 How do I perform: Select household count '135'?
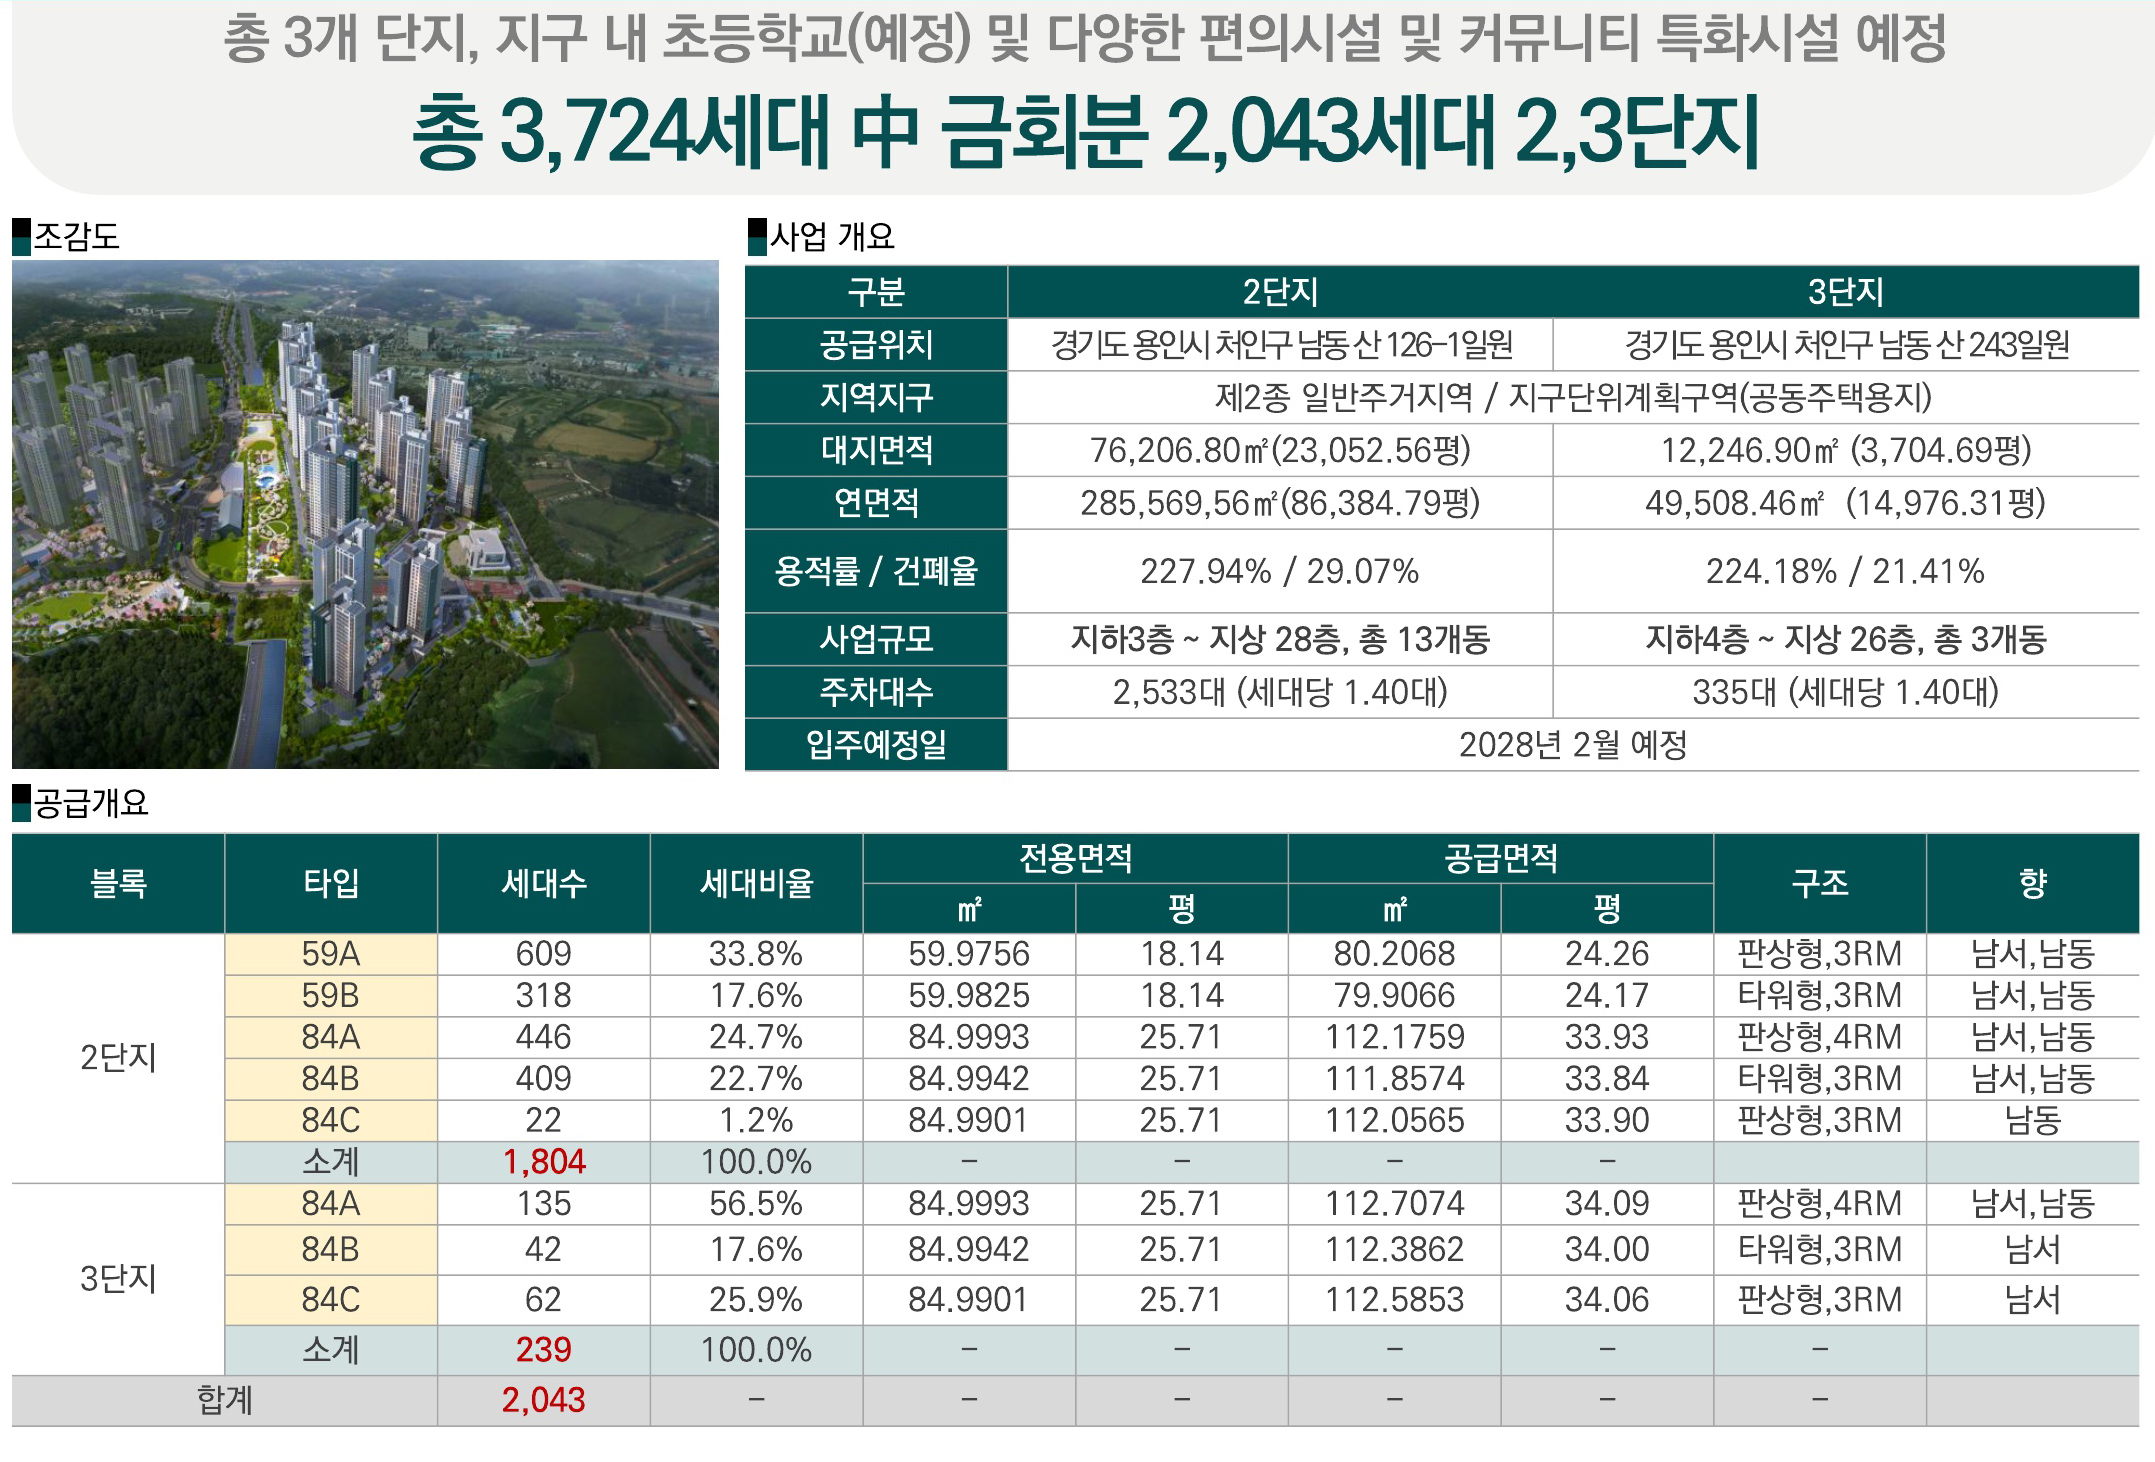(x=544, y=1204)
